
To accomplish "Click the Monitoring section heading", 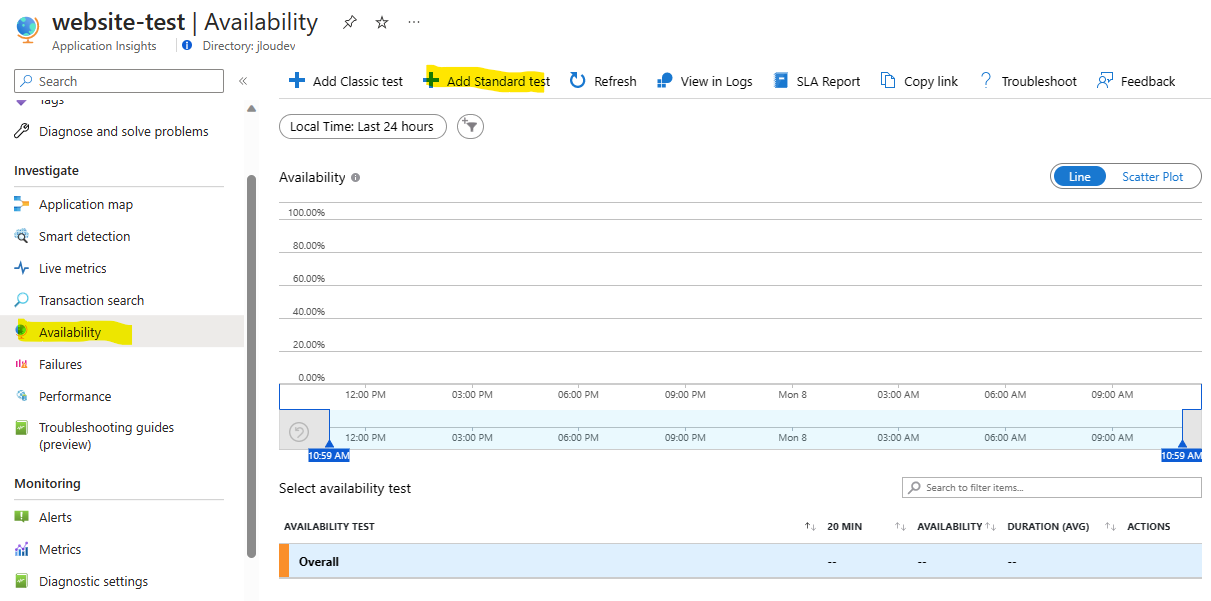I will [47, 484].
